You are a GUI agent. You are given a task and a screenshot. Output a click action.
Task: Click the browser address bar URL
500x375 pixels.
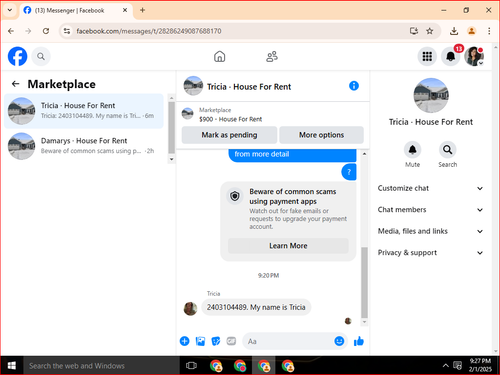149,31
